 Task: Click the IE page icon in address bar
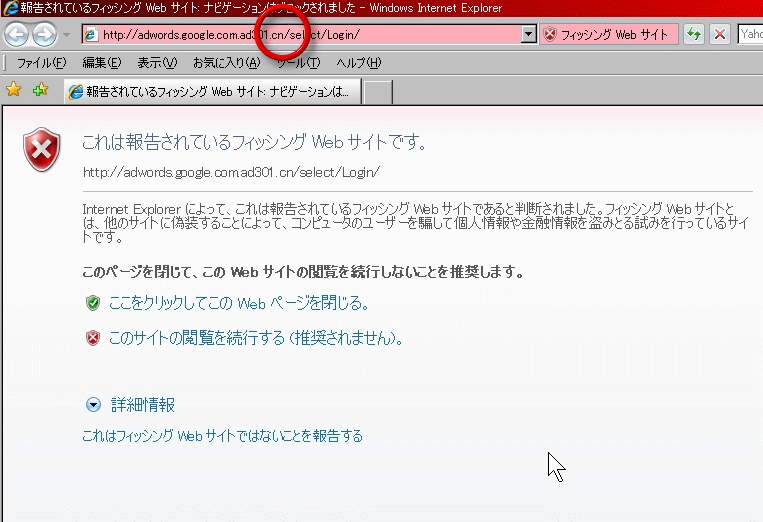pos(91,35)
